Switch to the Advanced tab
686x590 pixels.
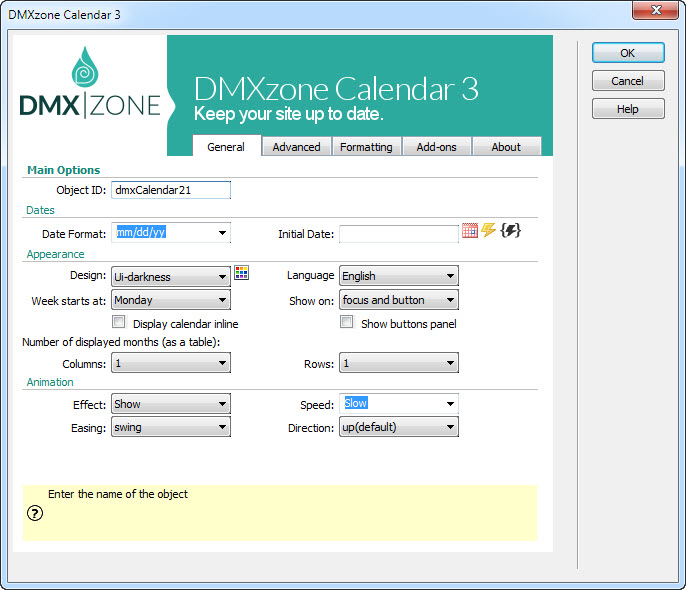point(296,147)
